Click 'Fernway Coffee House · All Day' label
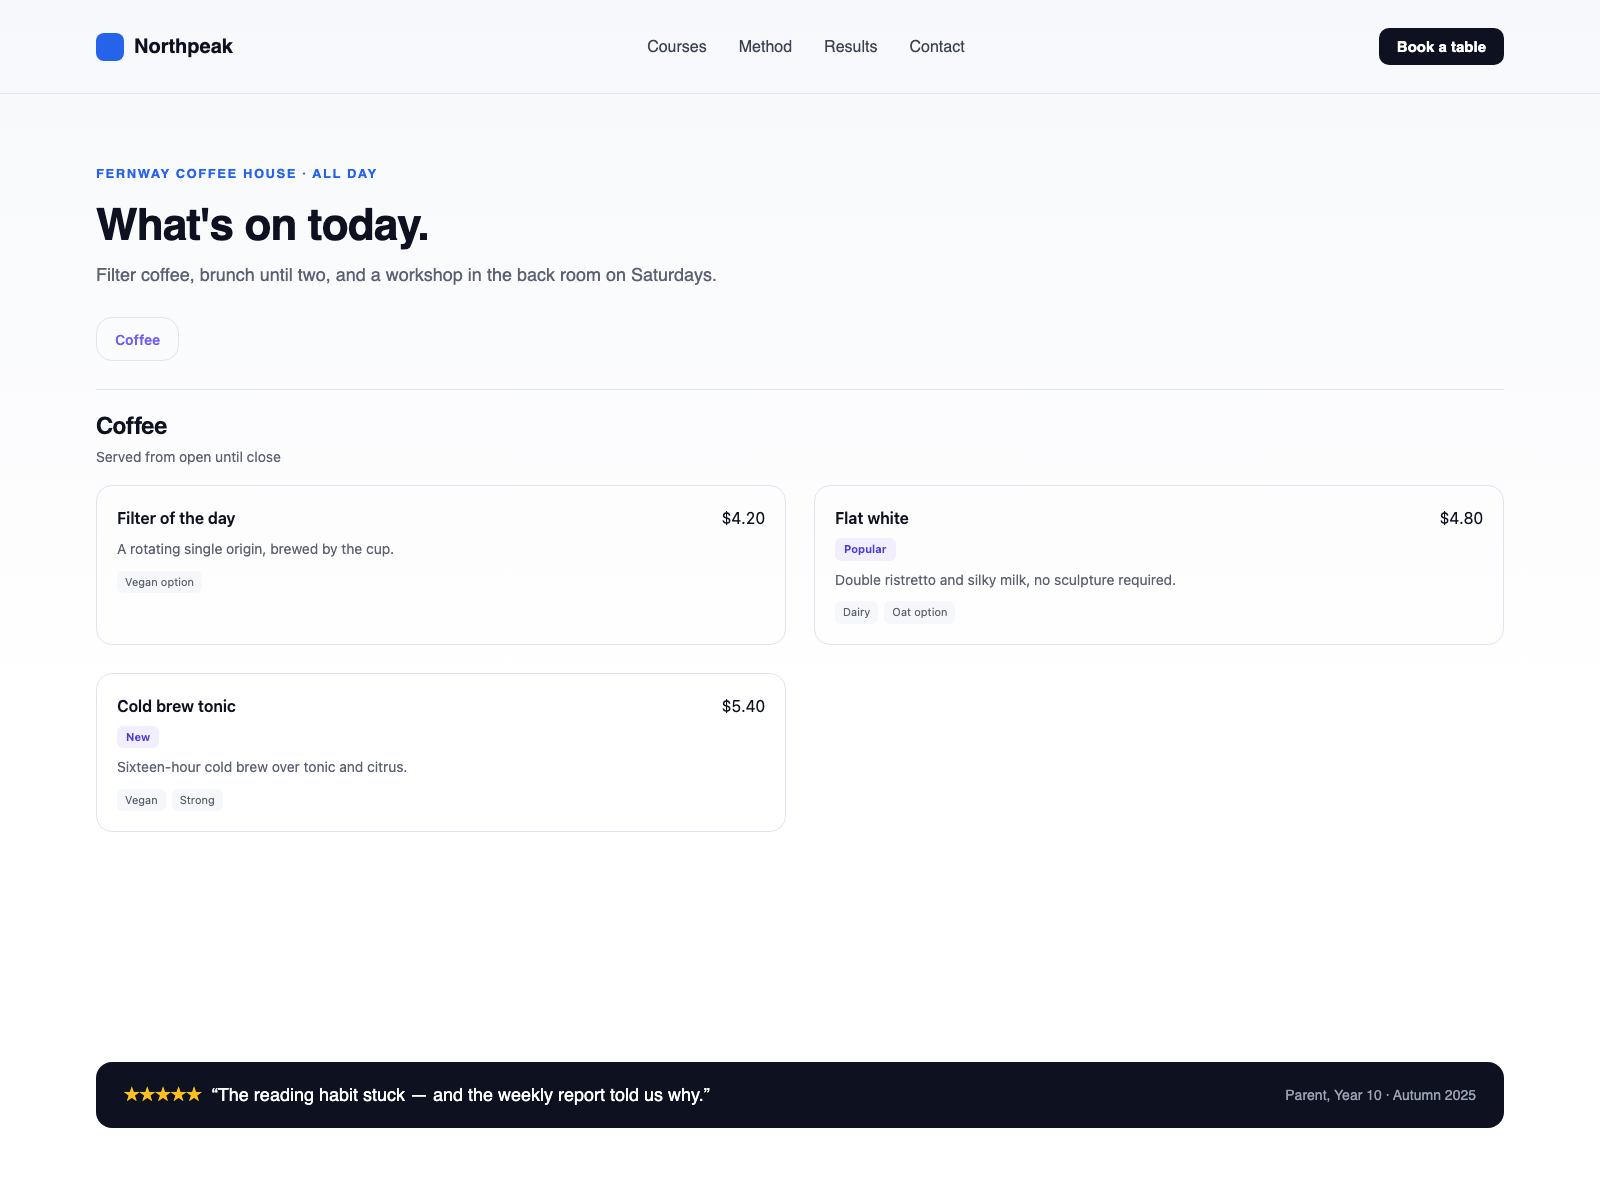The width and height of the screenshot is (1600, 1200). (x=236, y=173)
